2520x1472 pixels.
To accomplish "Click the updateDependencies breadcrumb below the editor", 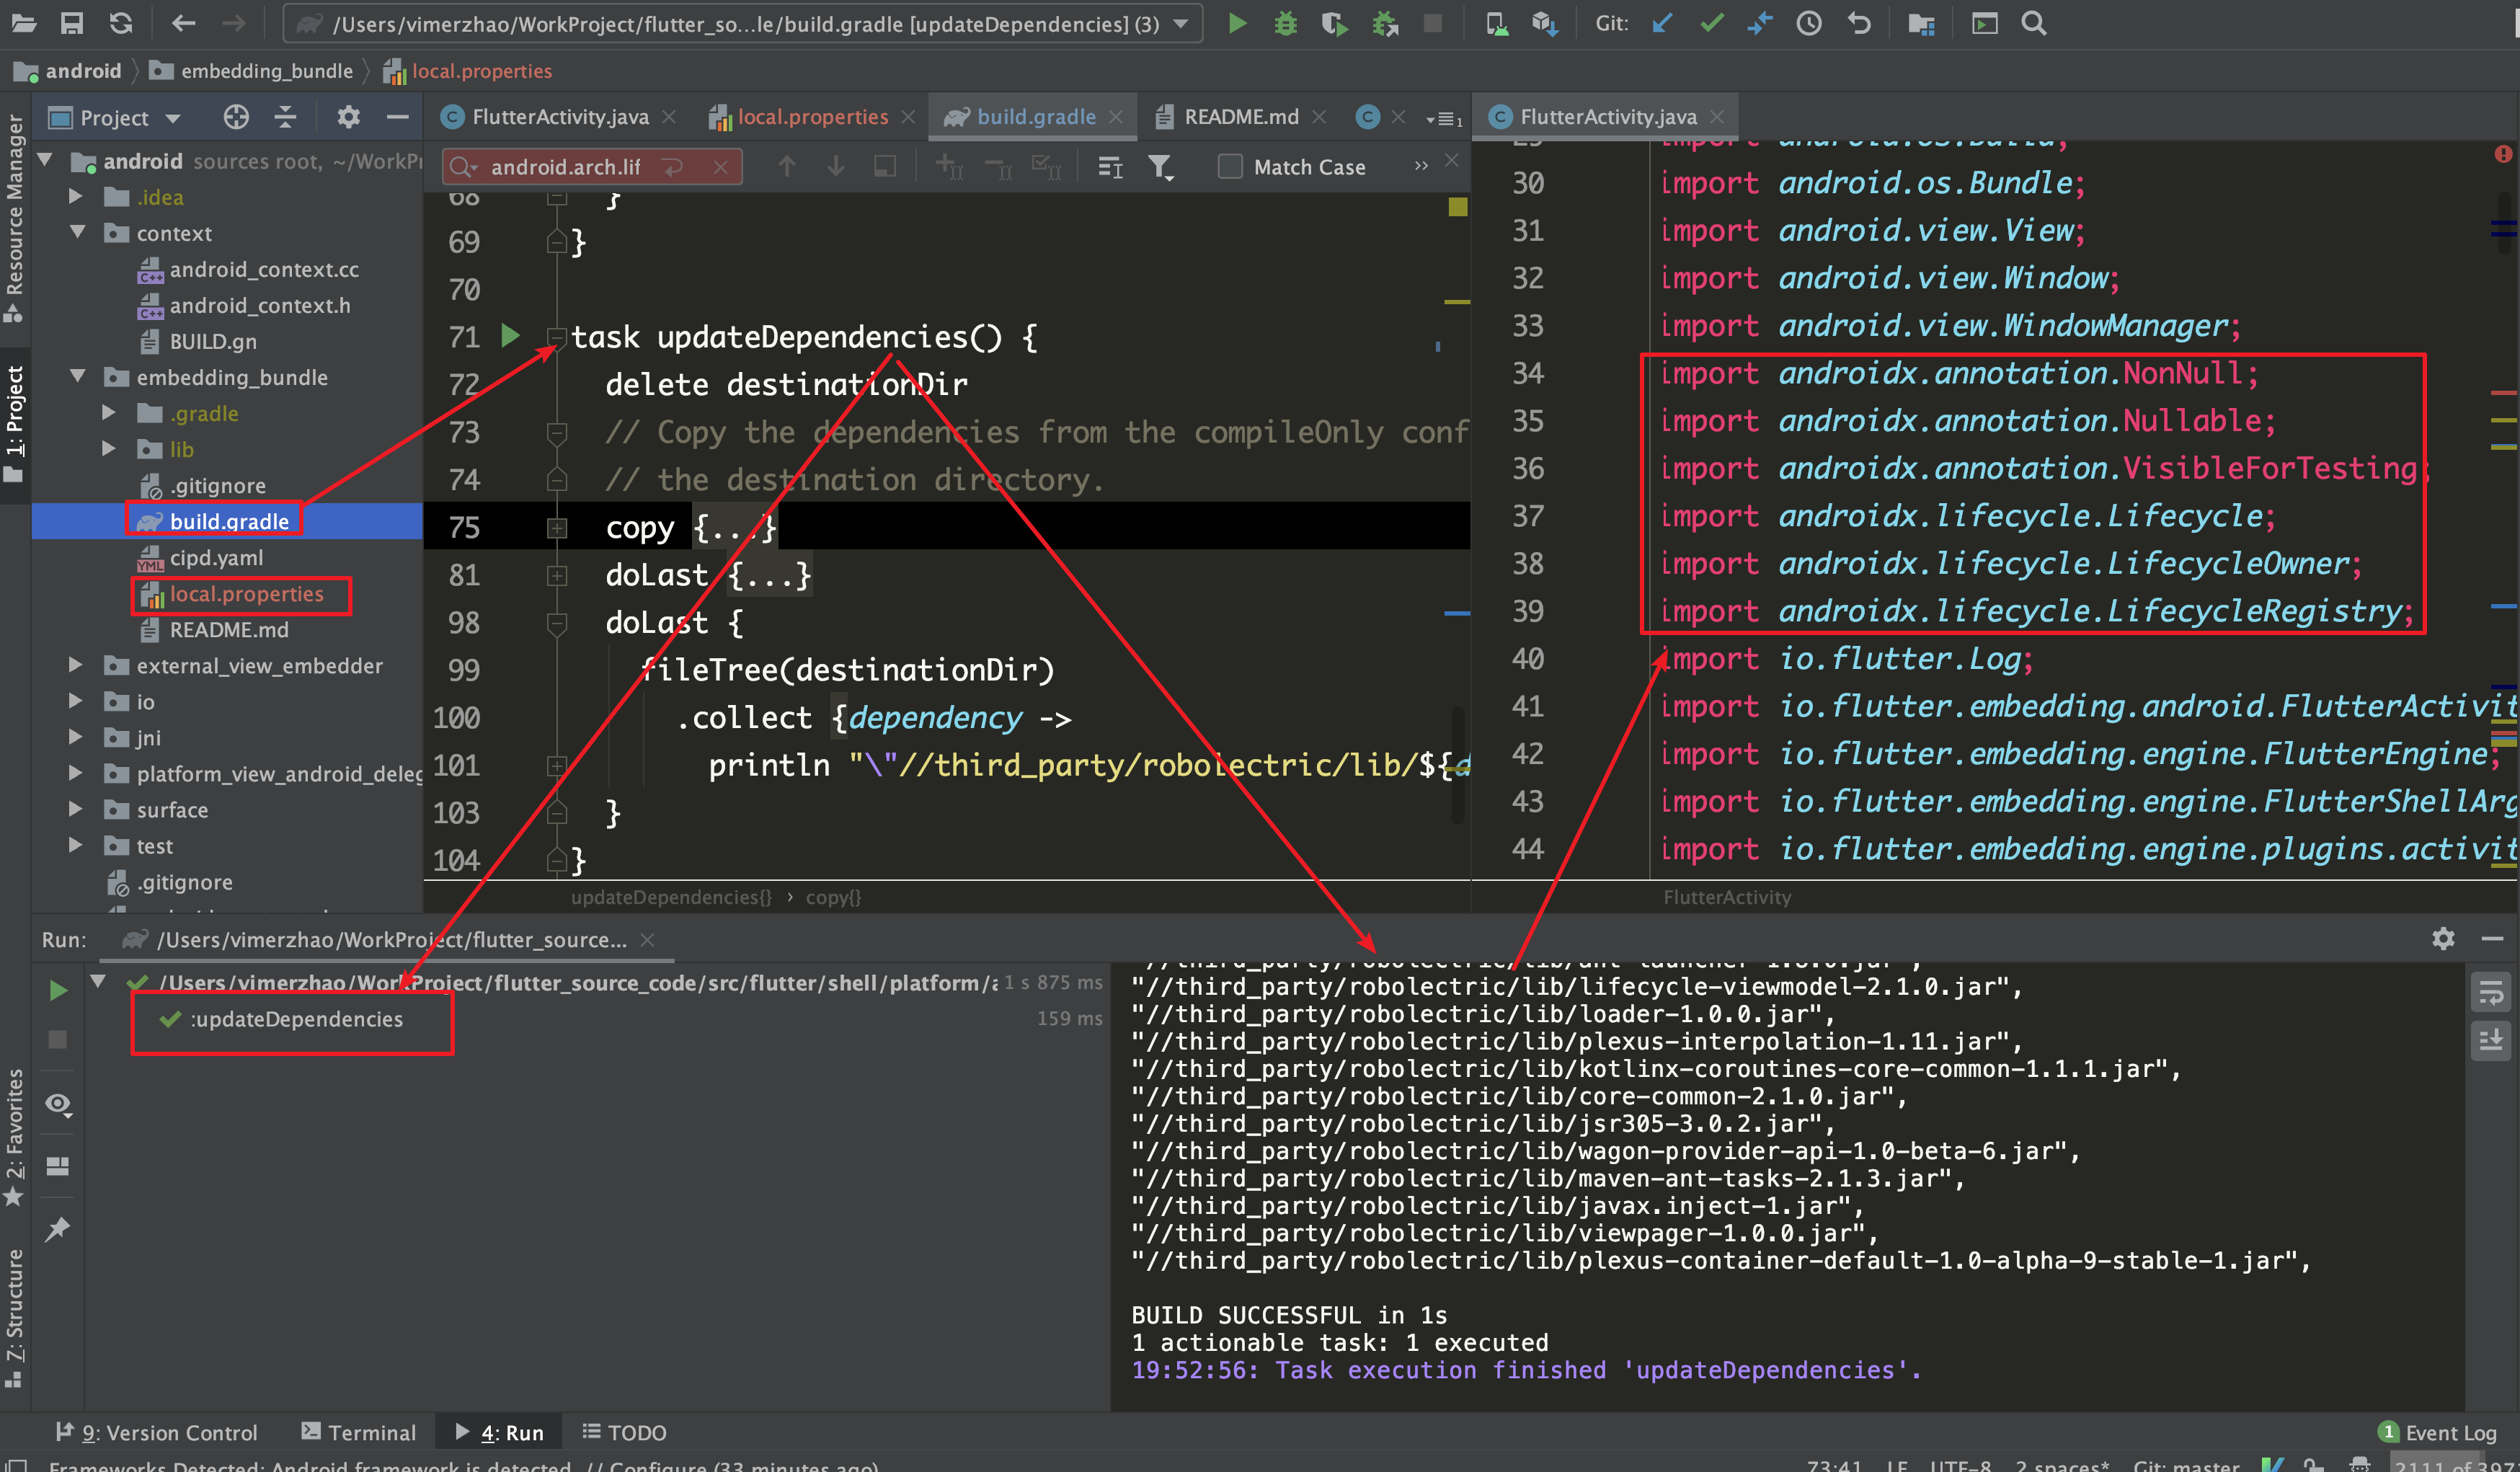I will [x=670, y=897].
